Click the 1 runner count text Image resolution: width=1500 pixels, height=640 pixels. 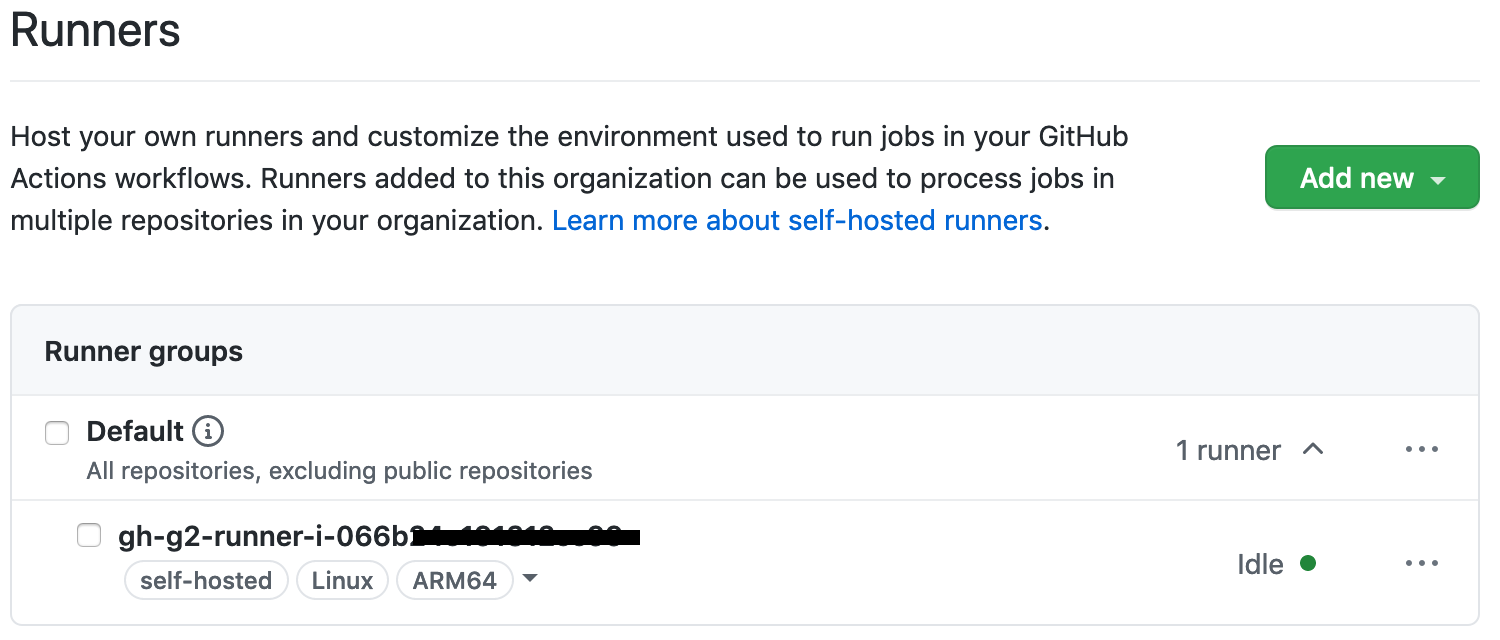[x=1228, y=451]
